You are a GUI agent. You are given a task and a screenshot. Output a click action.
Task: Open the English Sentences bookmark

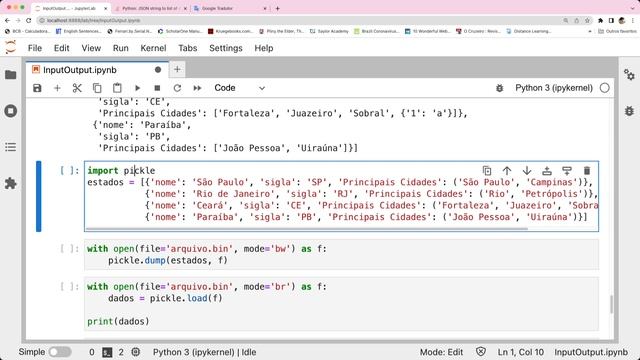79,31
